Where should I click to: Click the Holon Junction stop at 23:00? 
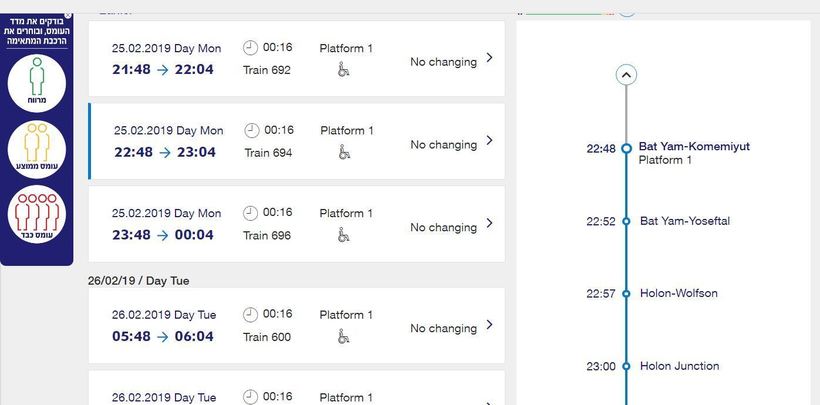click(x=679, y=366)
